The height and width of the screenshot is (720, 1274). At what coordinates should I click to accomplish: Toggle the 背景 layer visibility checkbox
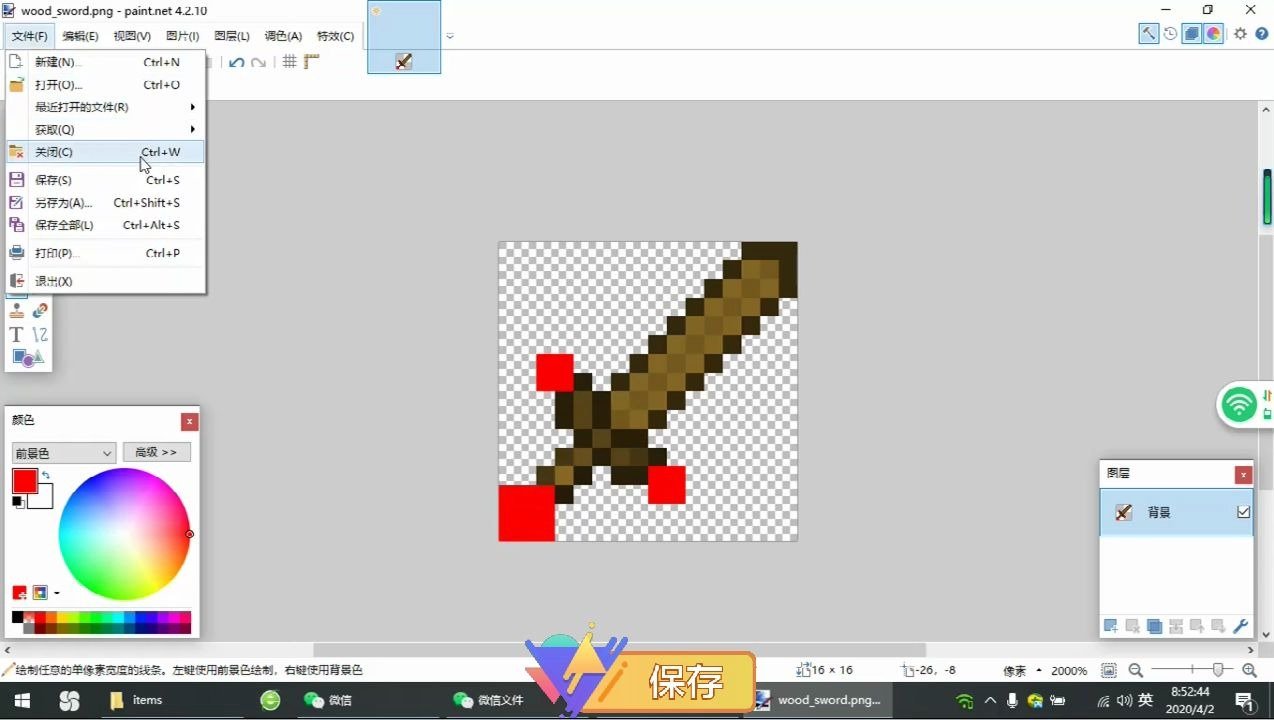click(x=1243, y=512)
